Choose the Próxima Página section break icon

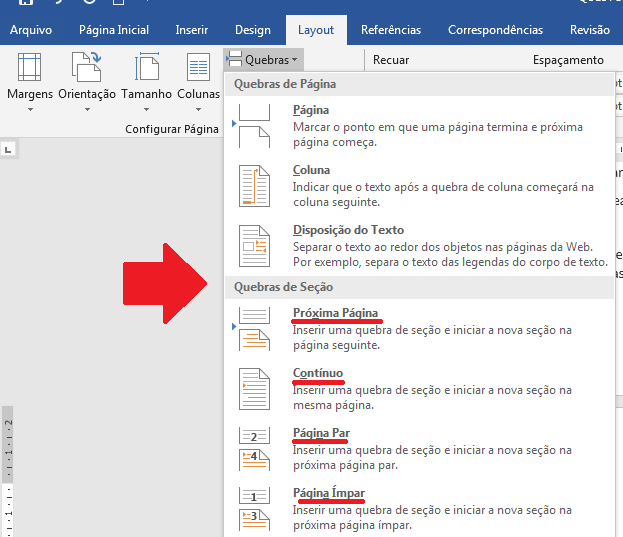[x=254, y=328]
